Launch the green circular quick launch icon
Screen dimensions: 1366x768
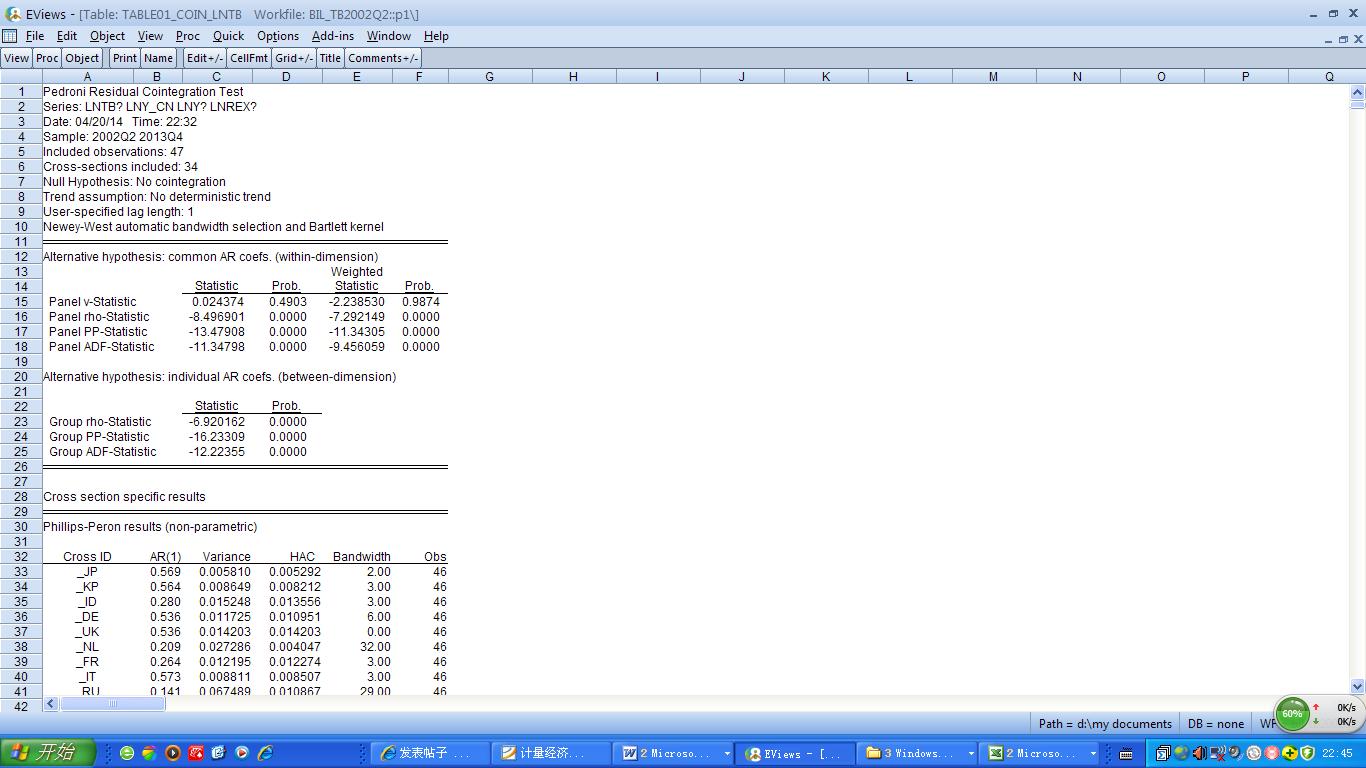point(127,753)
